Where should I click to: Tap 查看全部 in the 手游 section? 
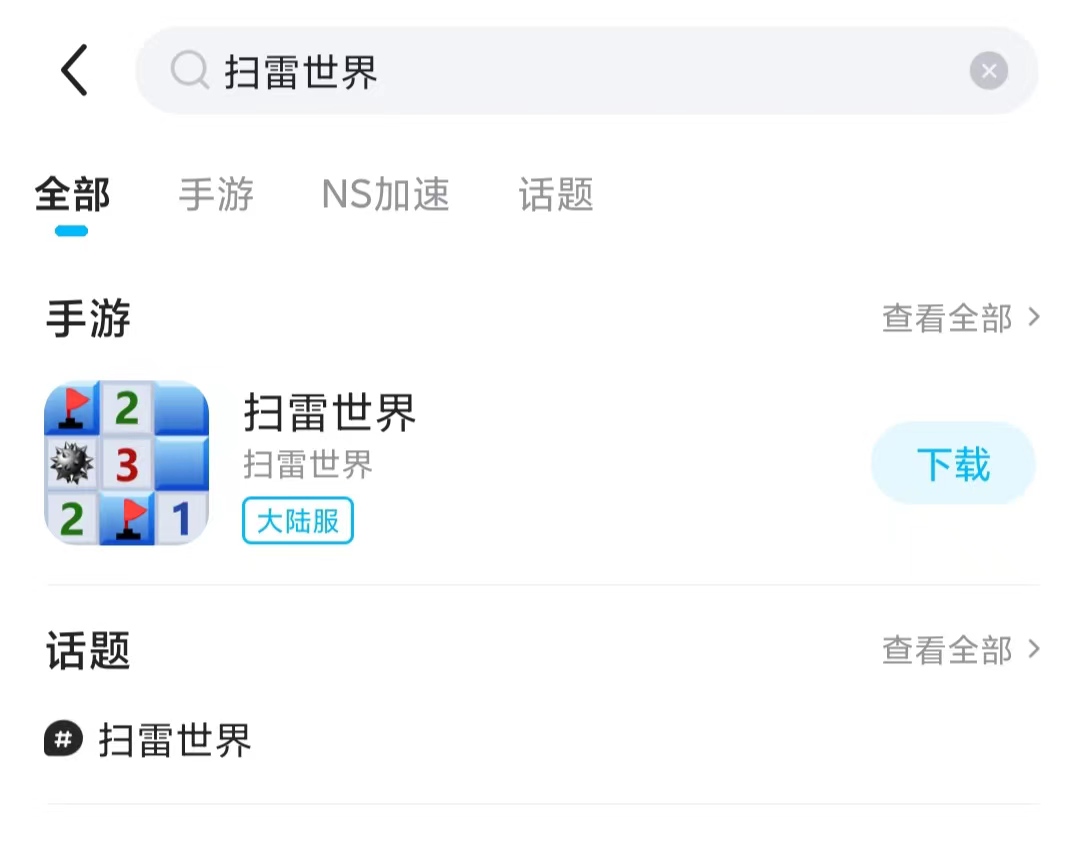[947, 319]
